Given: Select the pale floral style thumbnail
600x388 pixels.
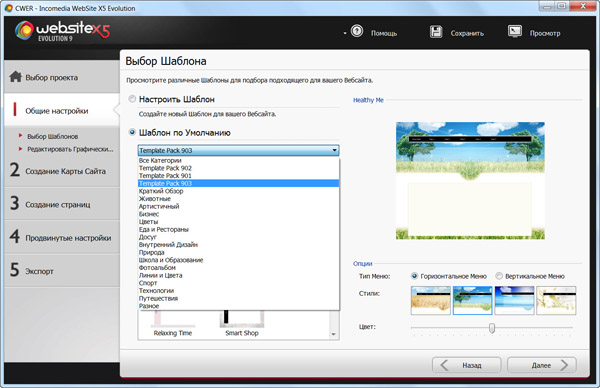Looking at the screenshot, I should 556,300.
